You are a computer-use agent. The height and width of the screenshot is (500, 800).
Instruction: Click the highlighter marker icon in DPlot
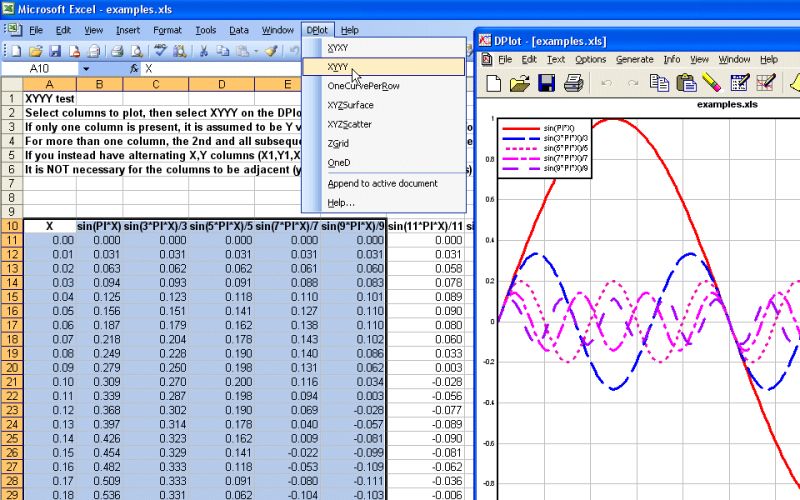click(x=712, y=83)
